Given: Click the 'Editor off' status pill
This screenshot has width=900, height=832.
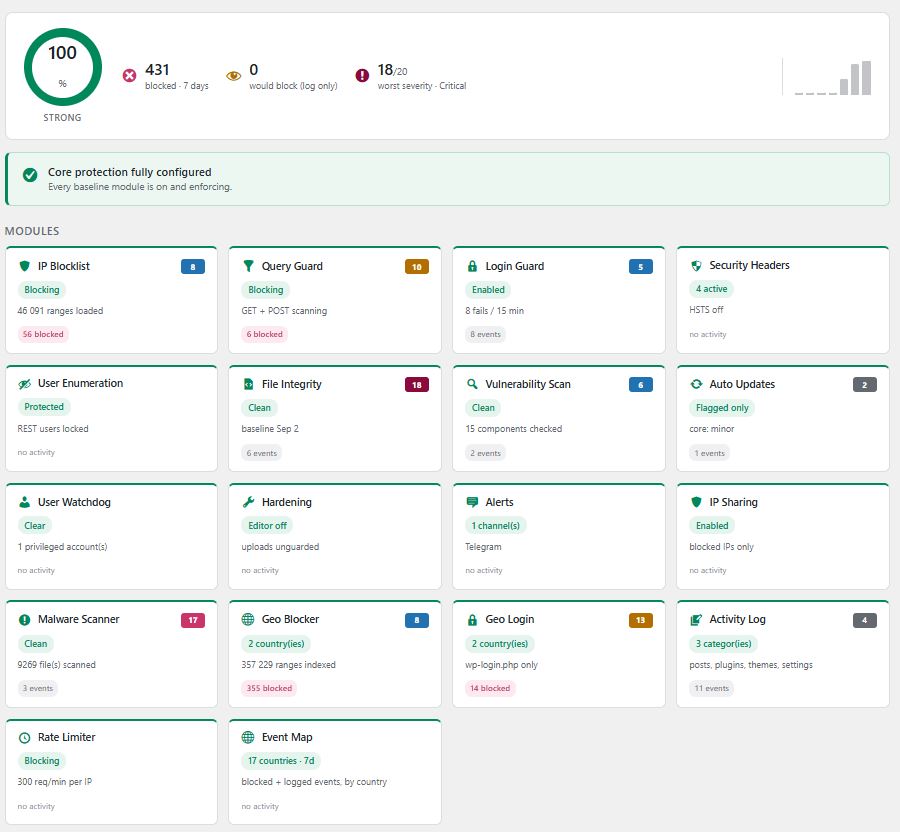Looking at the screenshot, I should (x=267, y=526).
